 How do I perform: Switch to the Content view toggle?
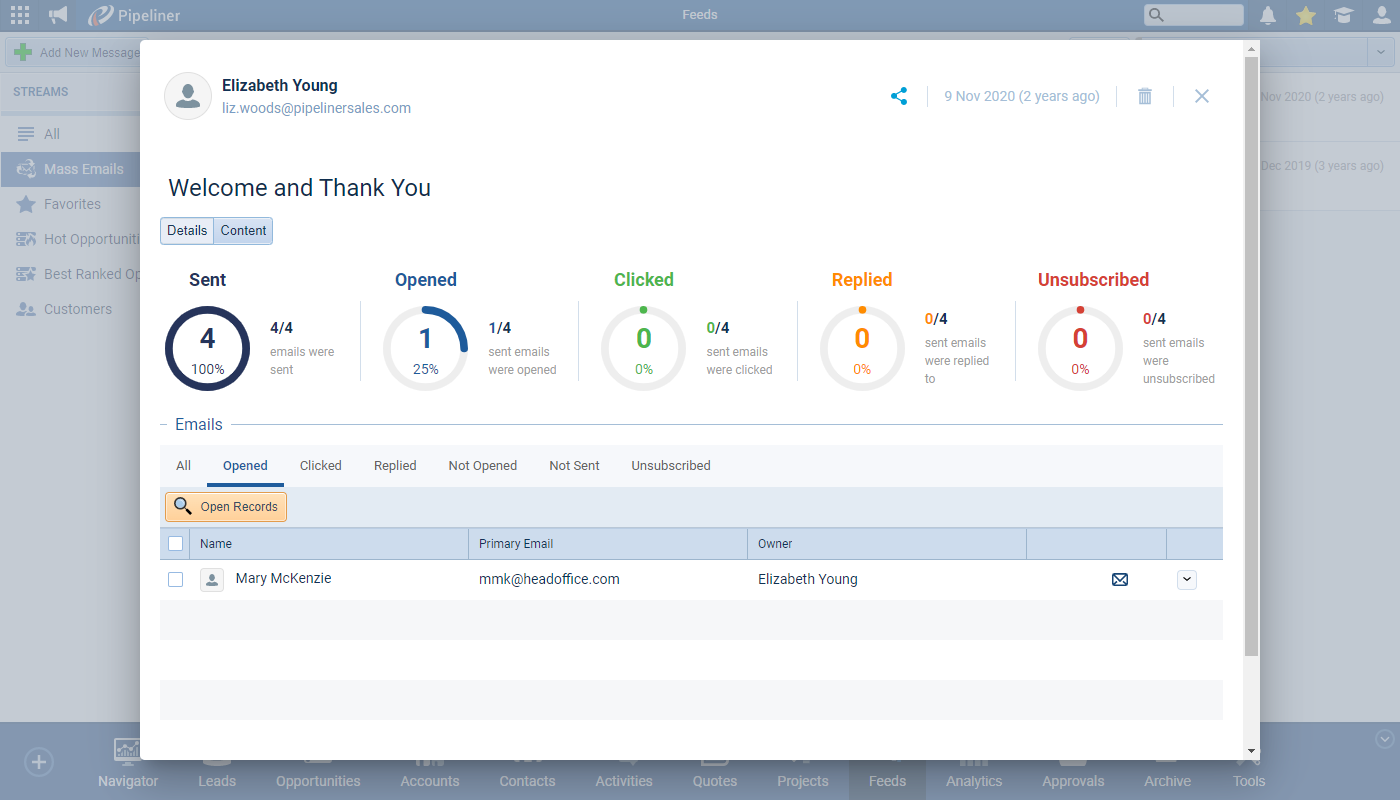point(243,230)
